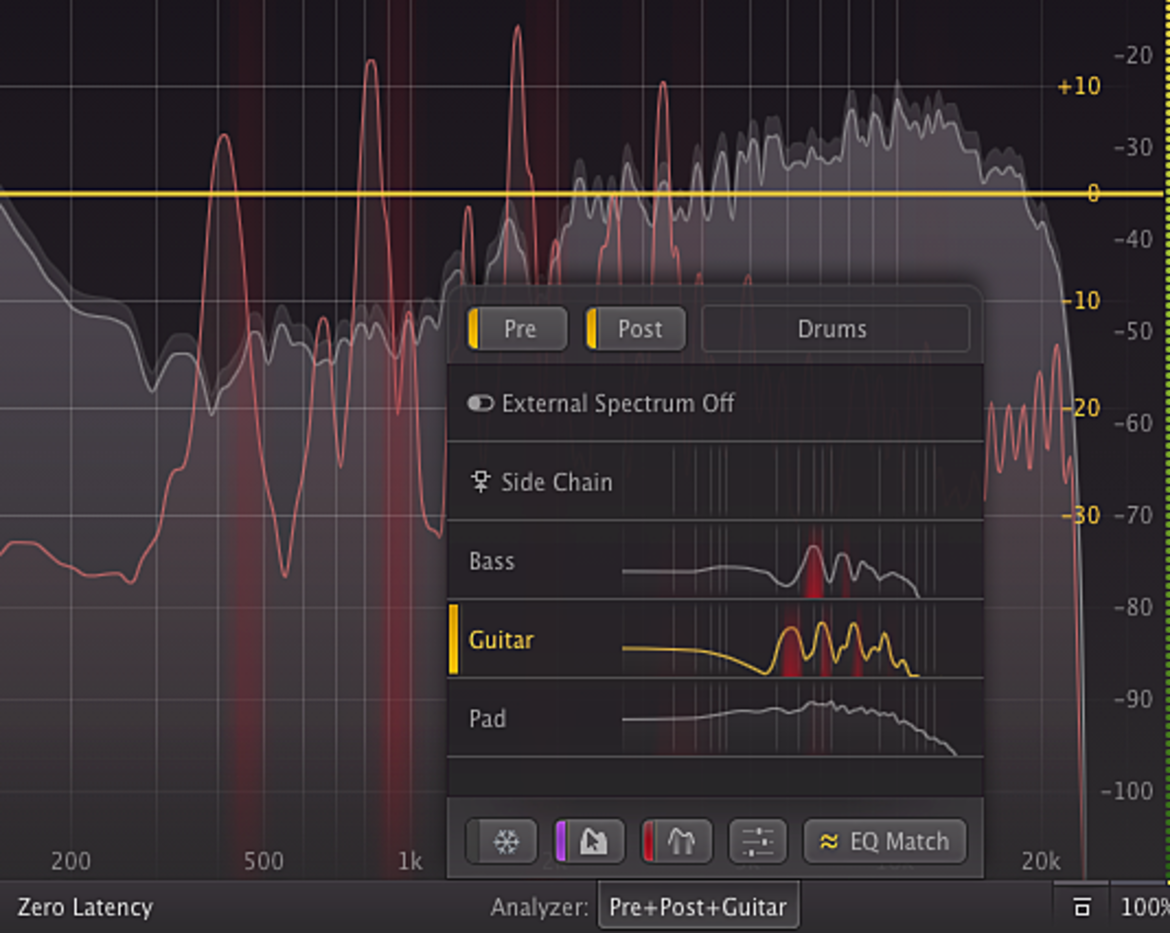1170x933 pixels.
Task: Open analyzer settings sliders icon
Action: pos(757,841)
